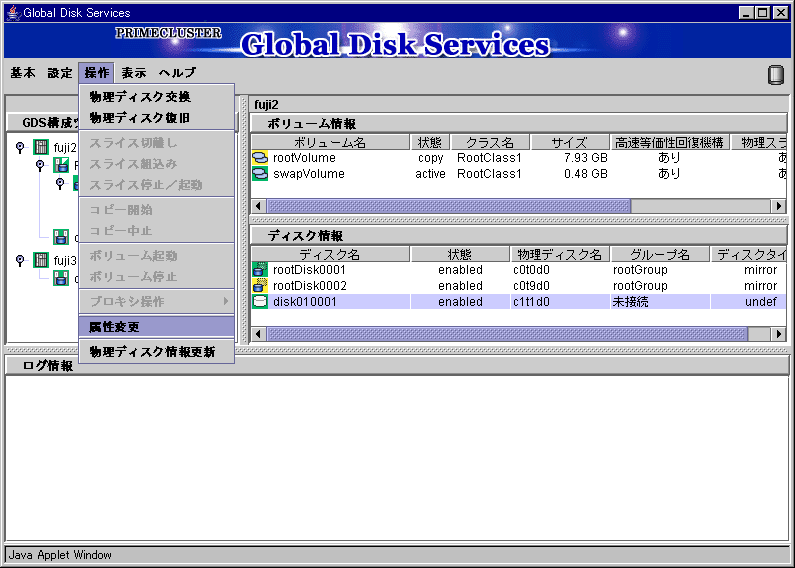Select fuji3 label in tree
This screenshot has width=795, height=568.
click(65, 261)
